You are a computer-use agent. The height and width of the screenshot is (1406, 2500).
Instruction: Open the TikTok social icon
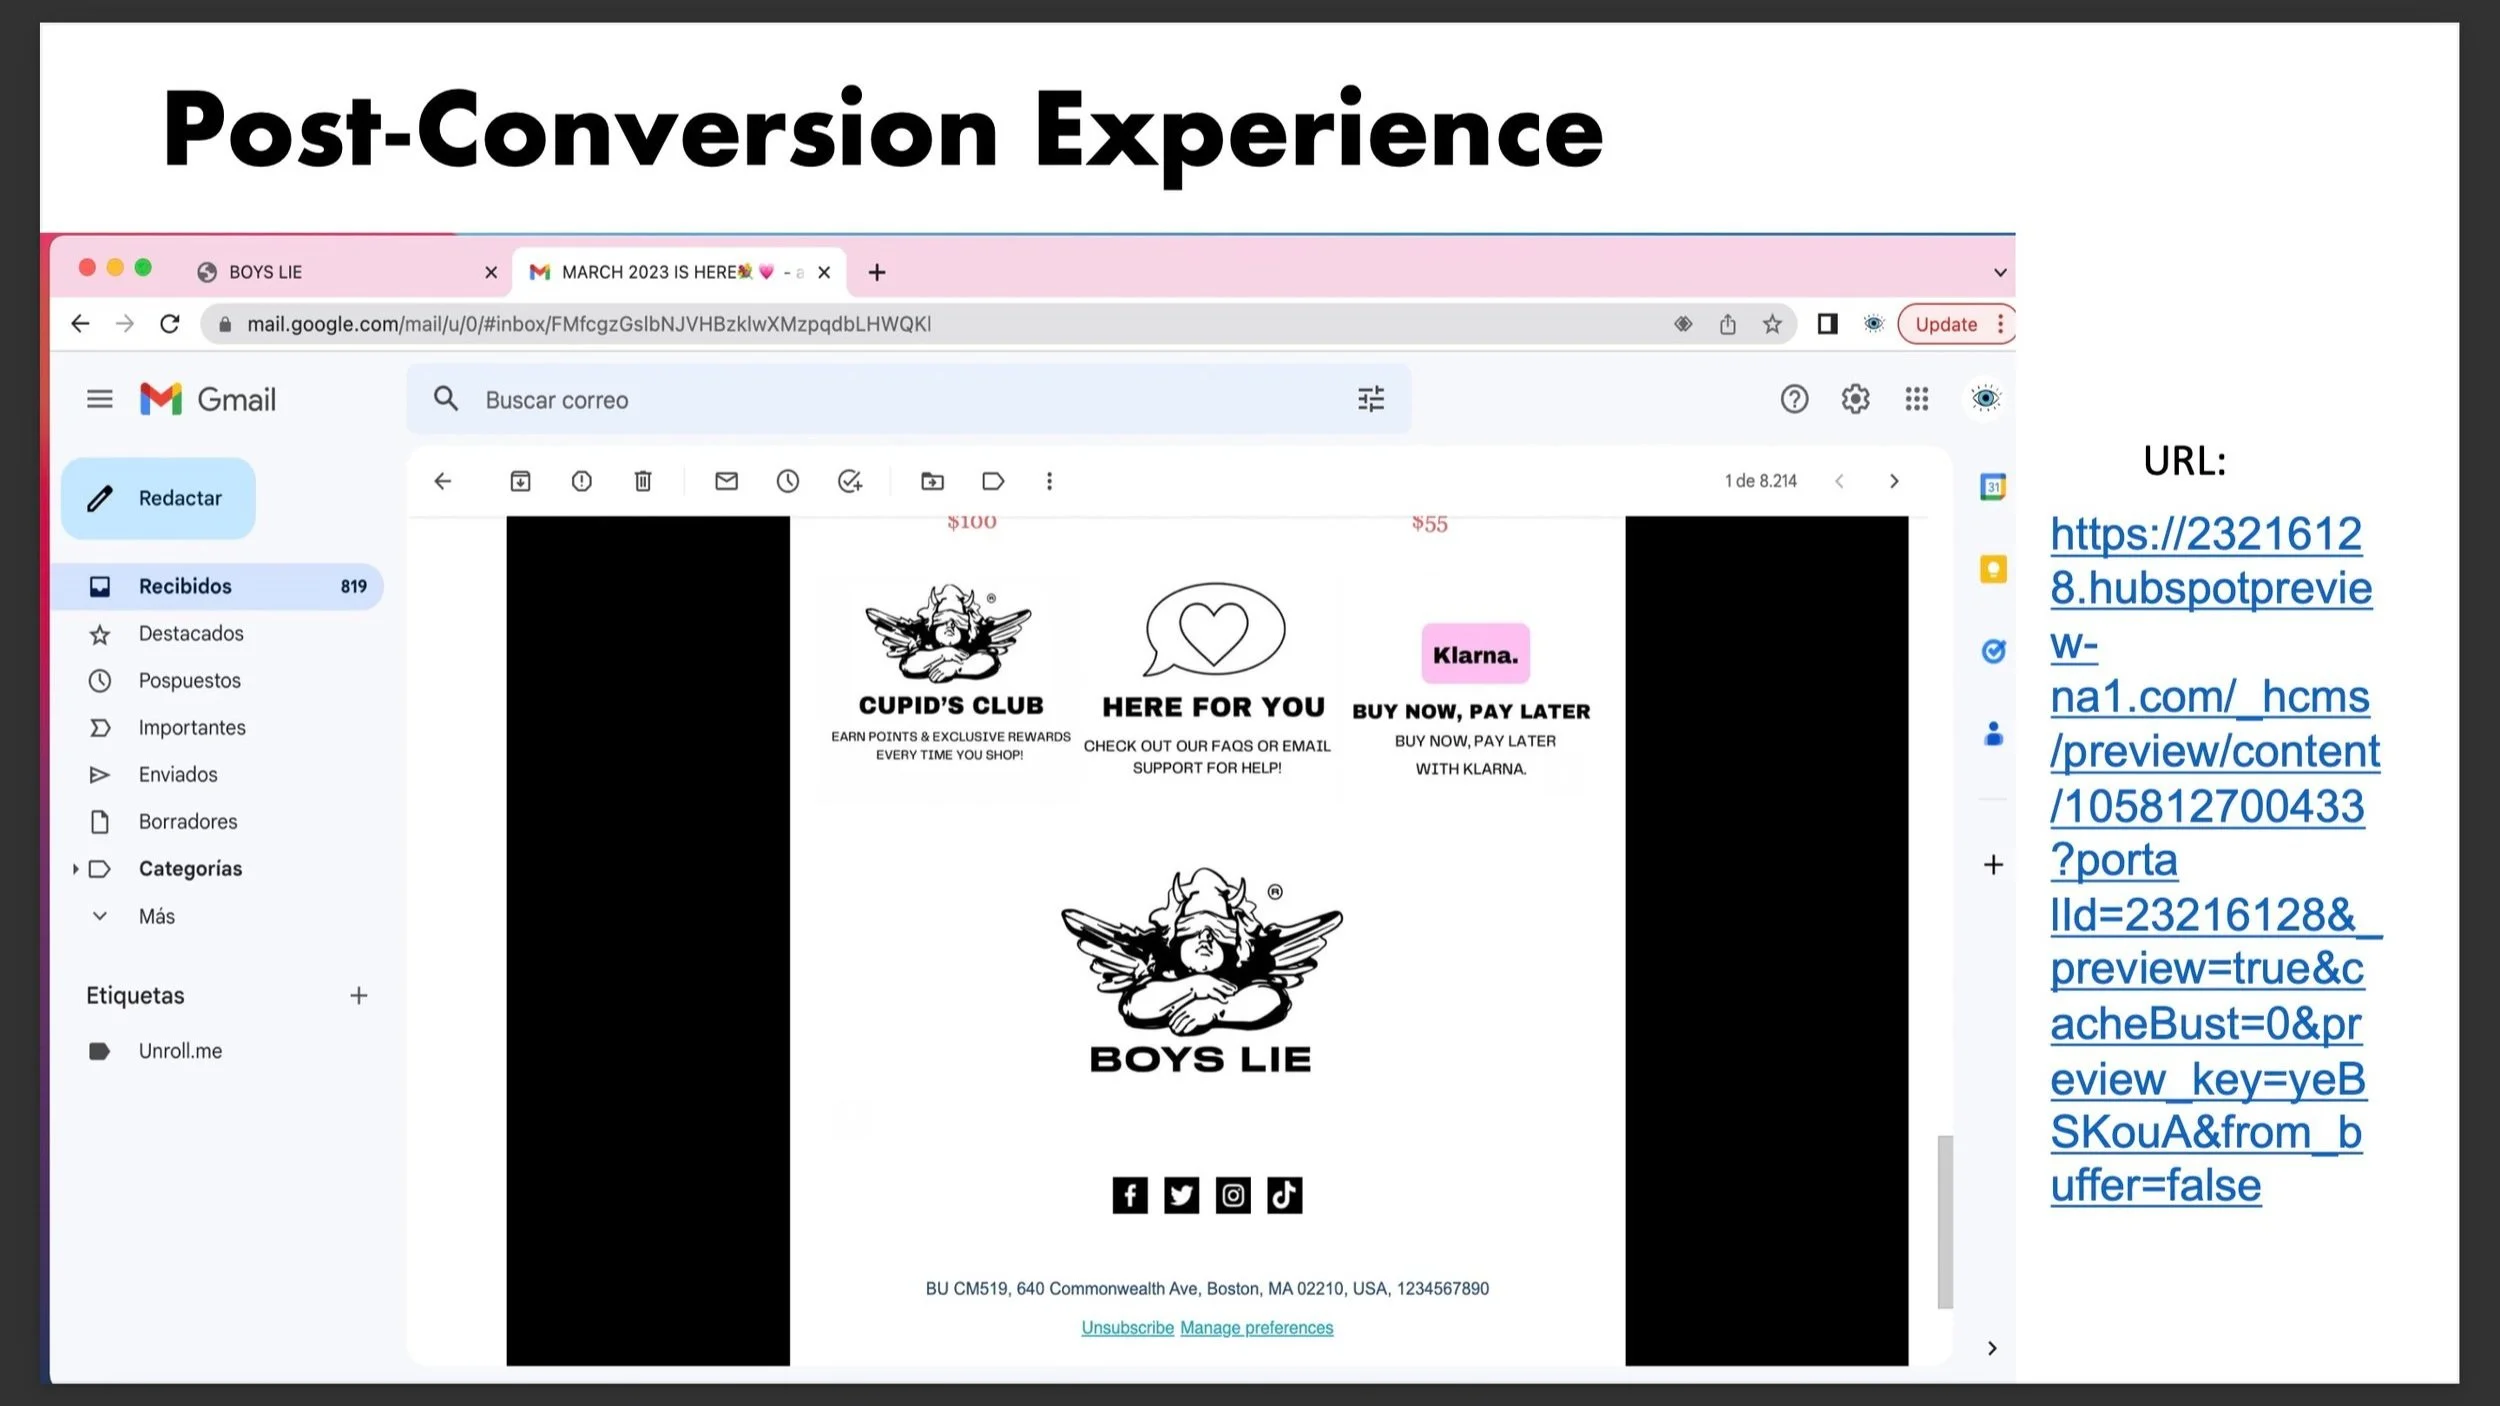(x=1284, y=1195)
